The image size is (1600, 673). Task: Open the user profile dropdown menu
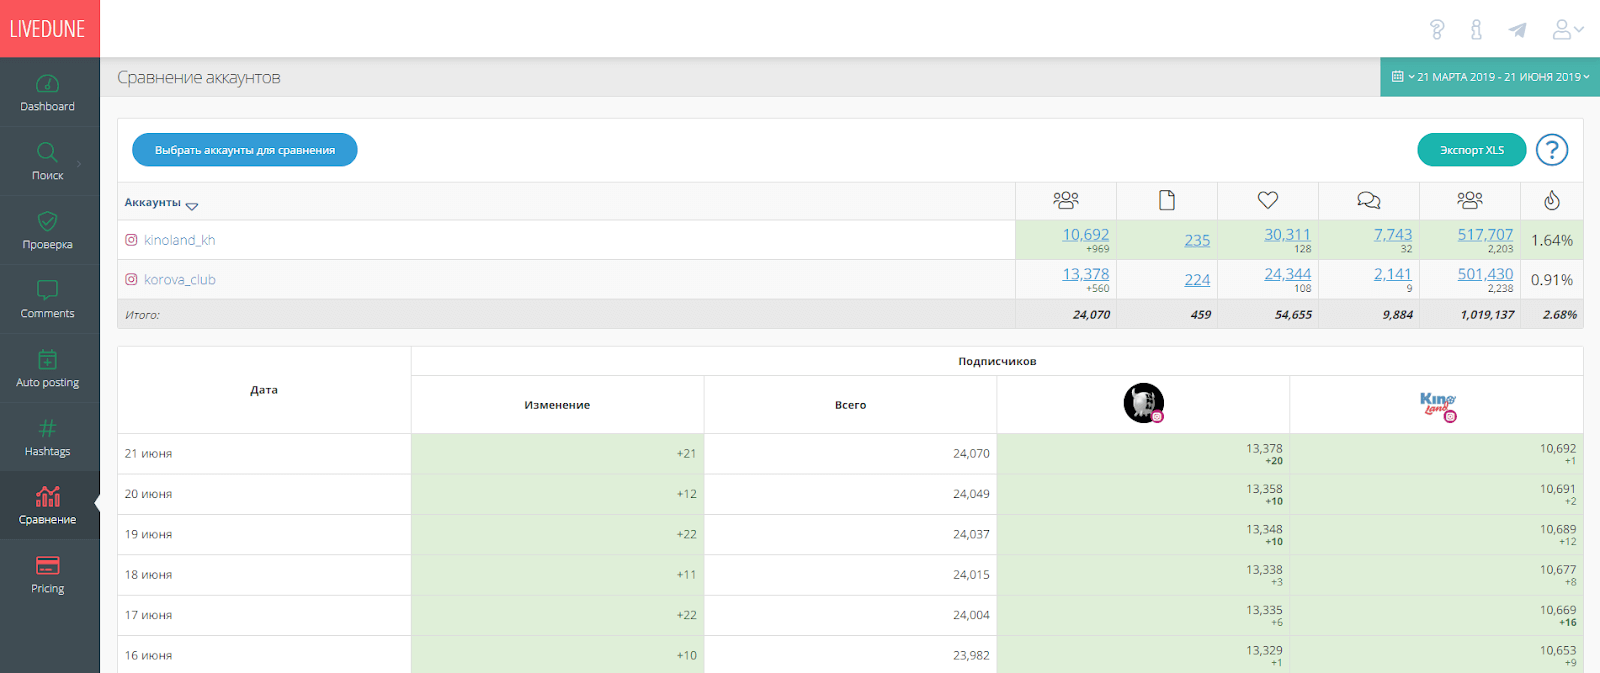pyautogui.click(x=1566, y=30)
